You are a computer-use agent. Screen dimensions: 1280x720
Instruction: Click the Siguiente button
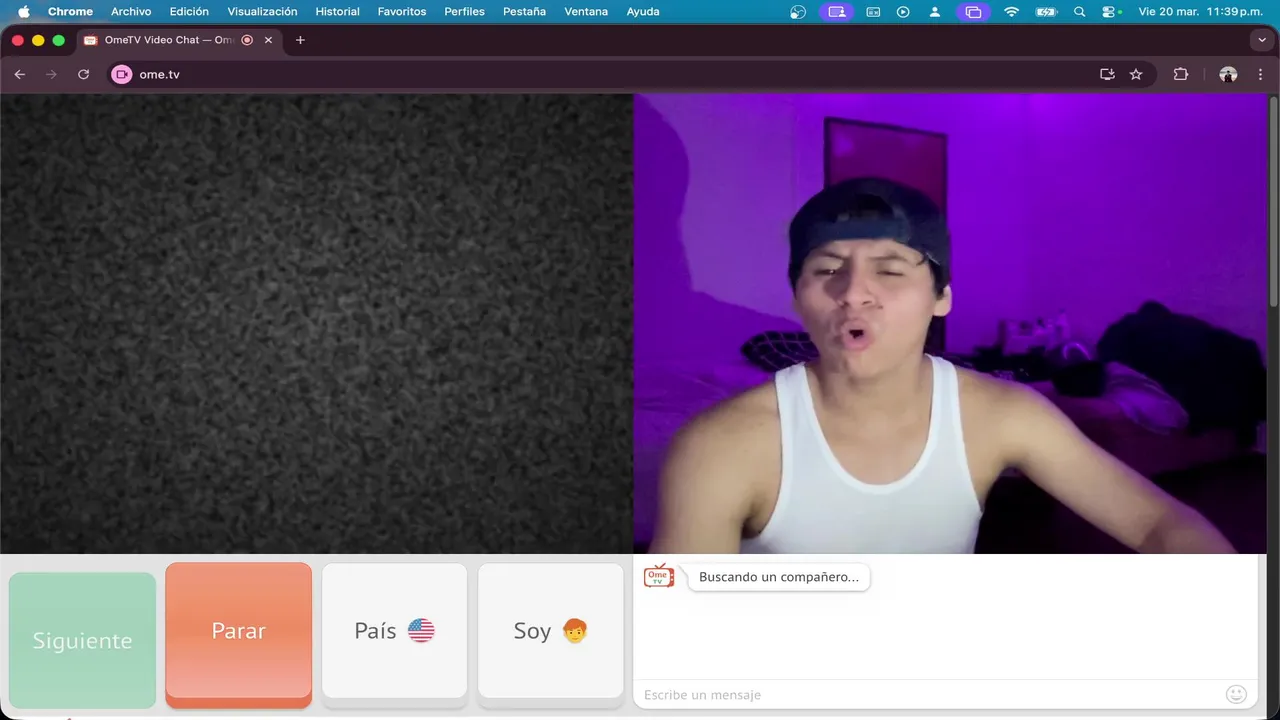point(82,640)
